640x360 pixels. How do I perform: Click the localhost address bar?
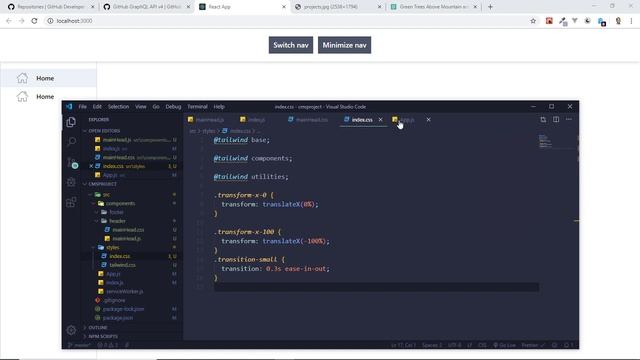pyautogui.click(x=286, y=21)
